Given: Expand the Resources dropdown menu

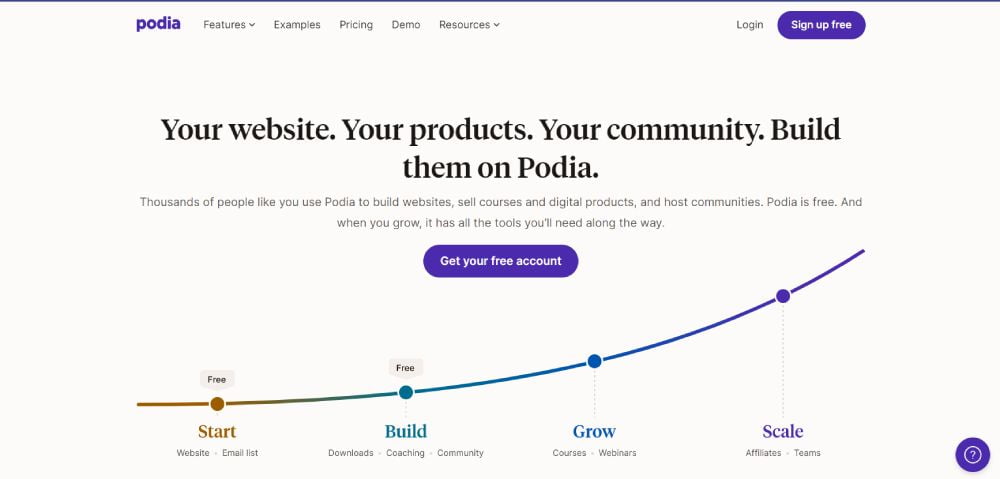Looking at the screenshot, I should (469, 25).
